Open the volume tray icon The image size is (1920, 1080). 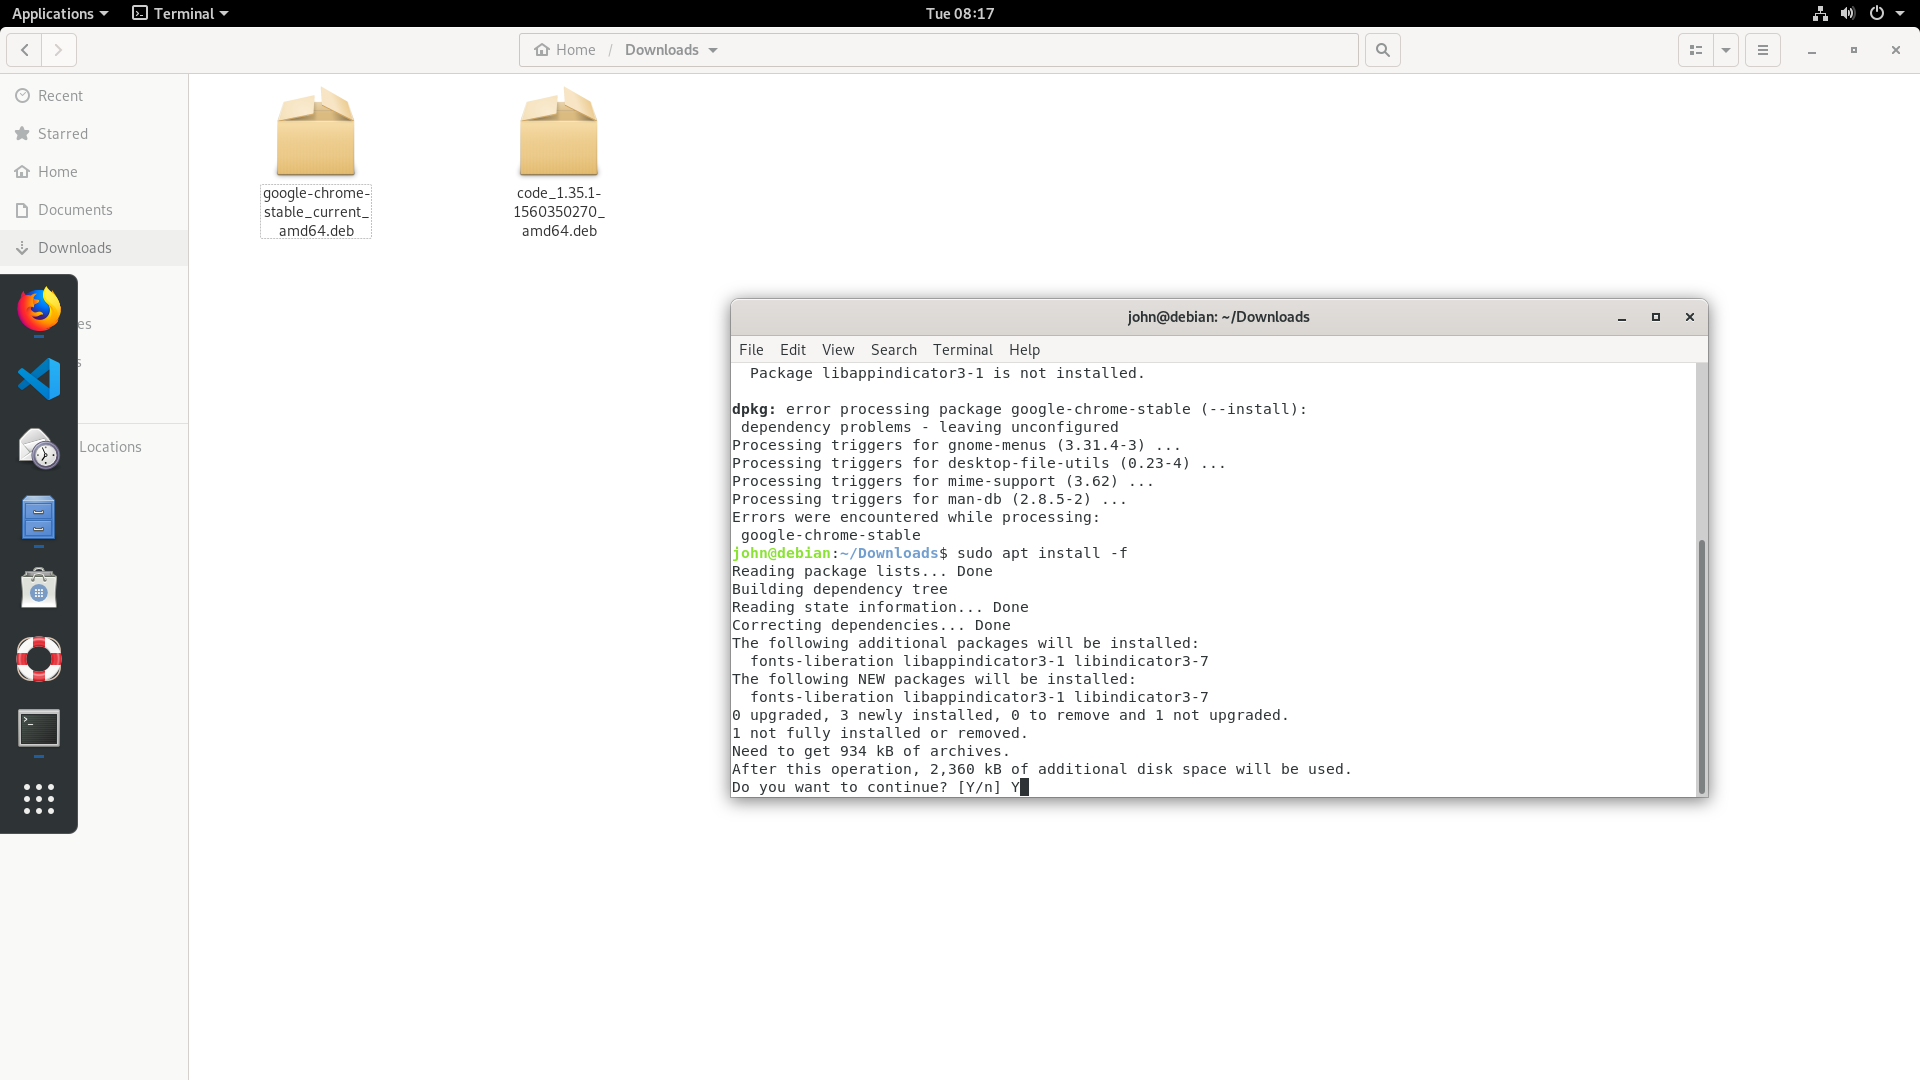(1848, 13)
